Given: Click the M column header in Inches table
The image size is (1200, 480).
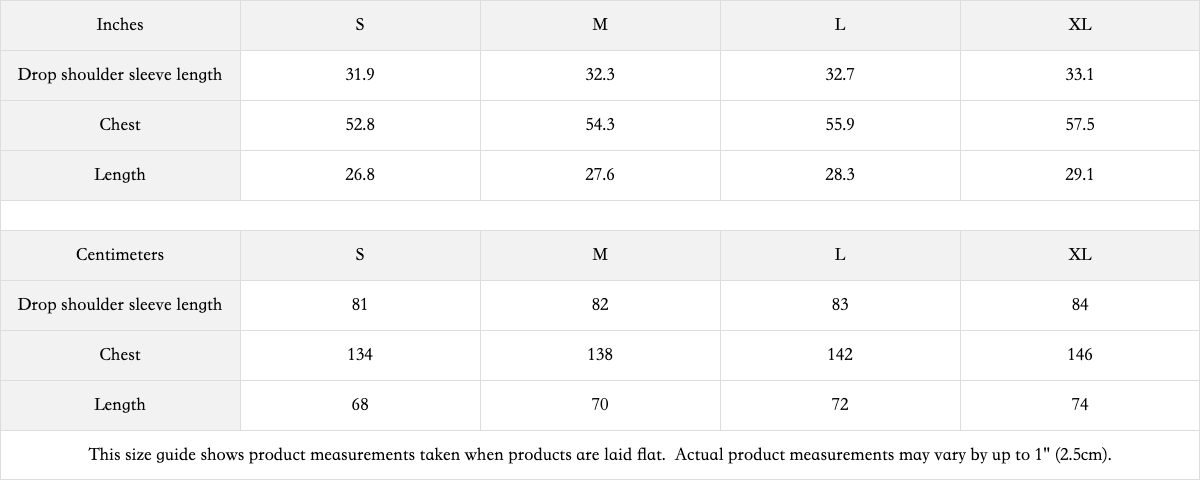Looking at the screenshot, I should (x=600, y=25).
